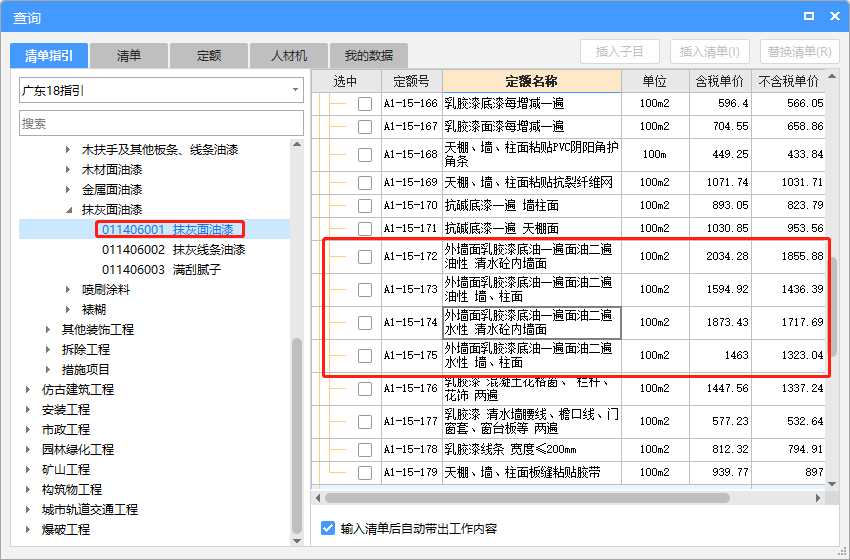Expand the 措施项目 node
Screen dimensions: 850x560
[48, 370]
